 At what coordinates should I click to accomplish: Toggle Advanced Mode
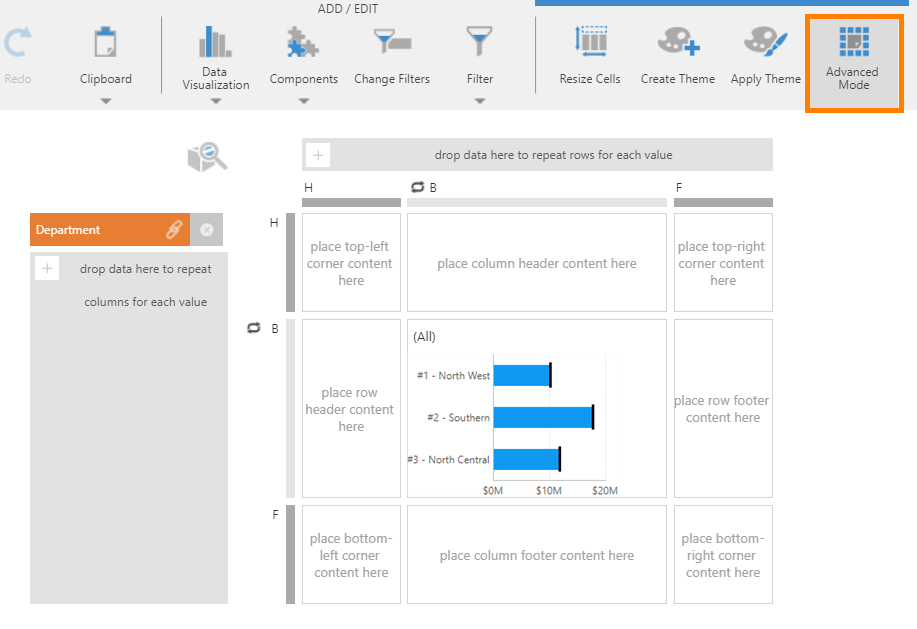853,62
